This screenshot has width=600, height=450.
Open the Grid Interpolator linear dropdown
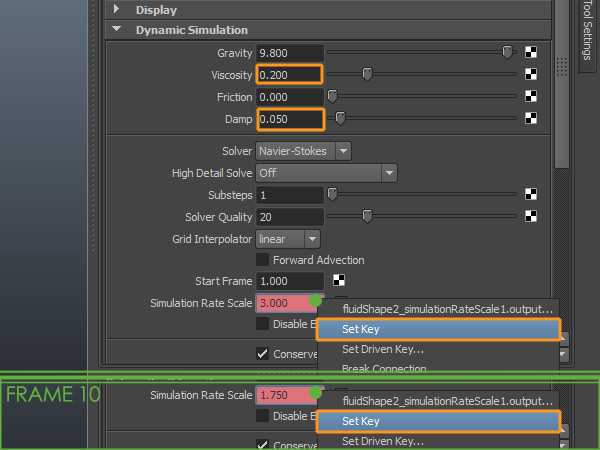(288, 239)
